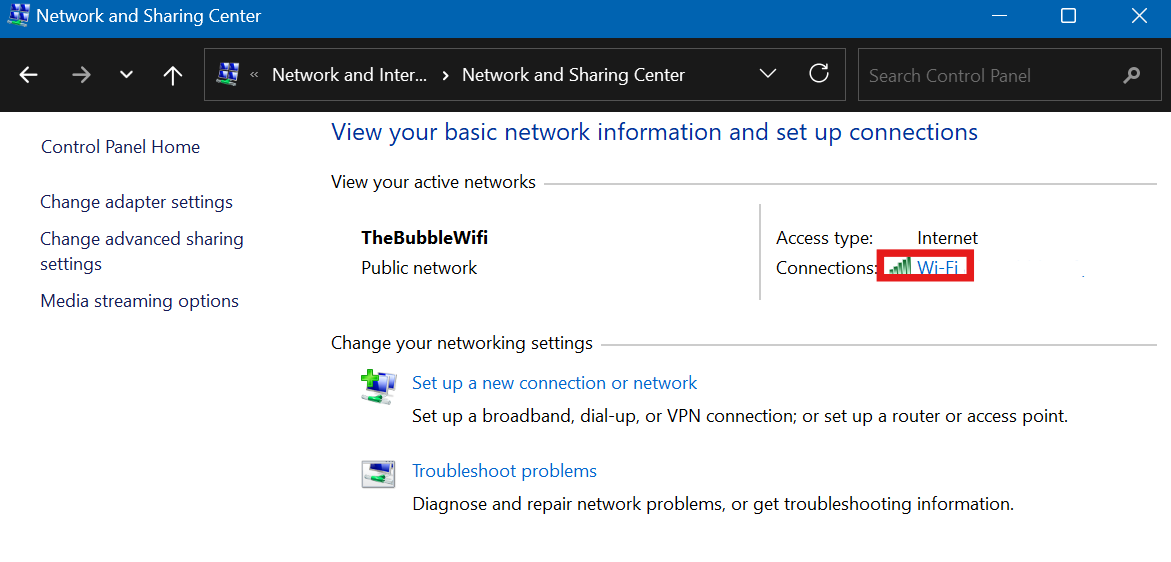Click the Control Panel icon in address bar

click(227, 74)
